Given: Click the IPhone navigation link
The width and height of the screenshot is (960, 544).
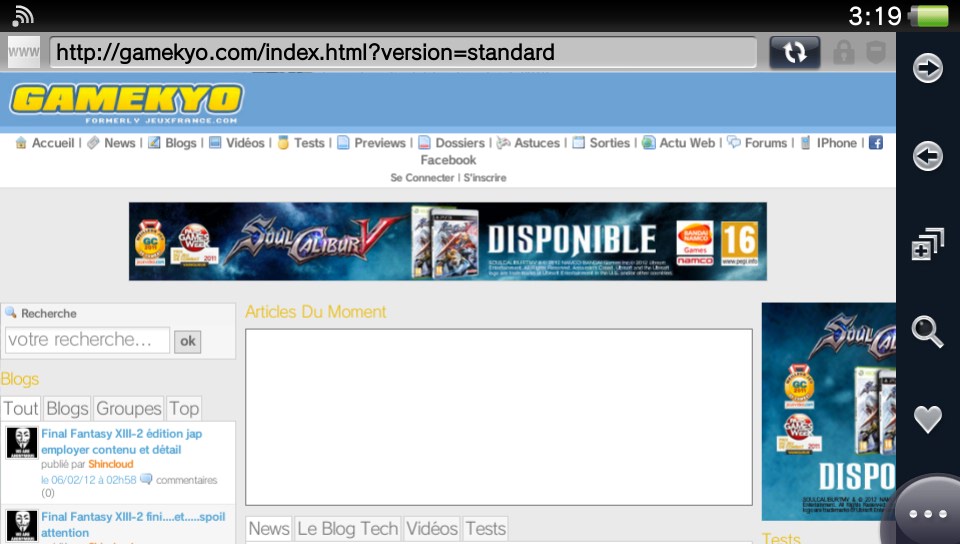Looking at the screenshot, I should click(836, 143).
